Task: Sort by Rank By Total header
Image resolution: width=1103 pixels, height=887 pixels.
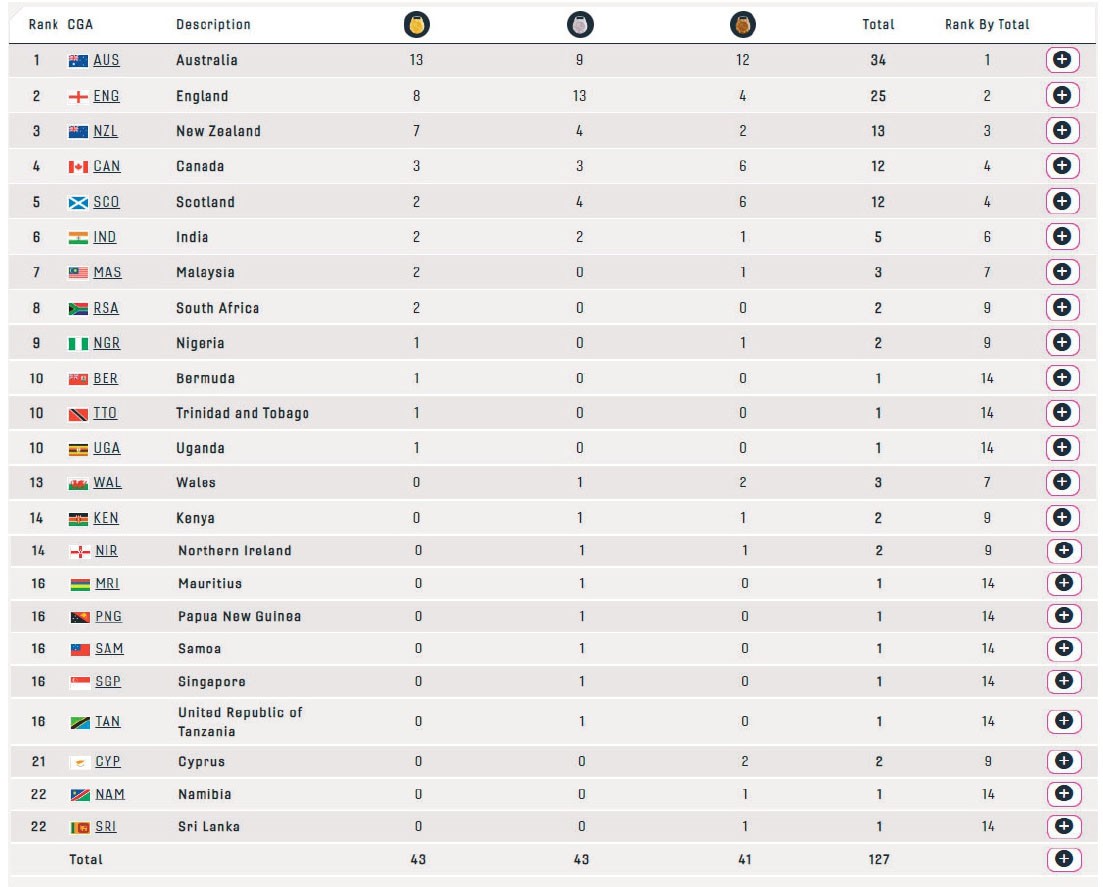Action: coord(986,25)
